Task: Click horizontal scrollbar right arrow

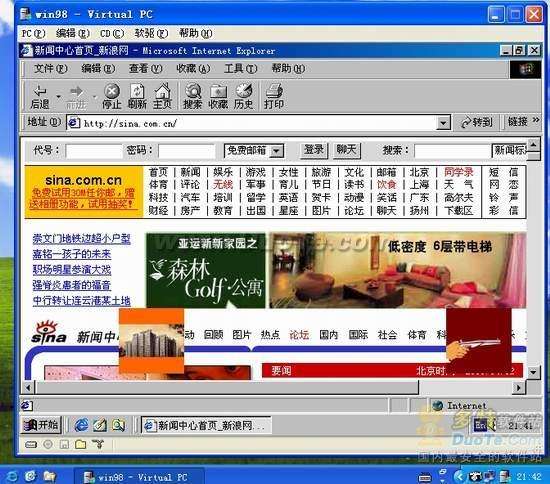Action: [518, 388]
